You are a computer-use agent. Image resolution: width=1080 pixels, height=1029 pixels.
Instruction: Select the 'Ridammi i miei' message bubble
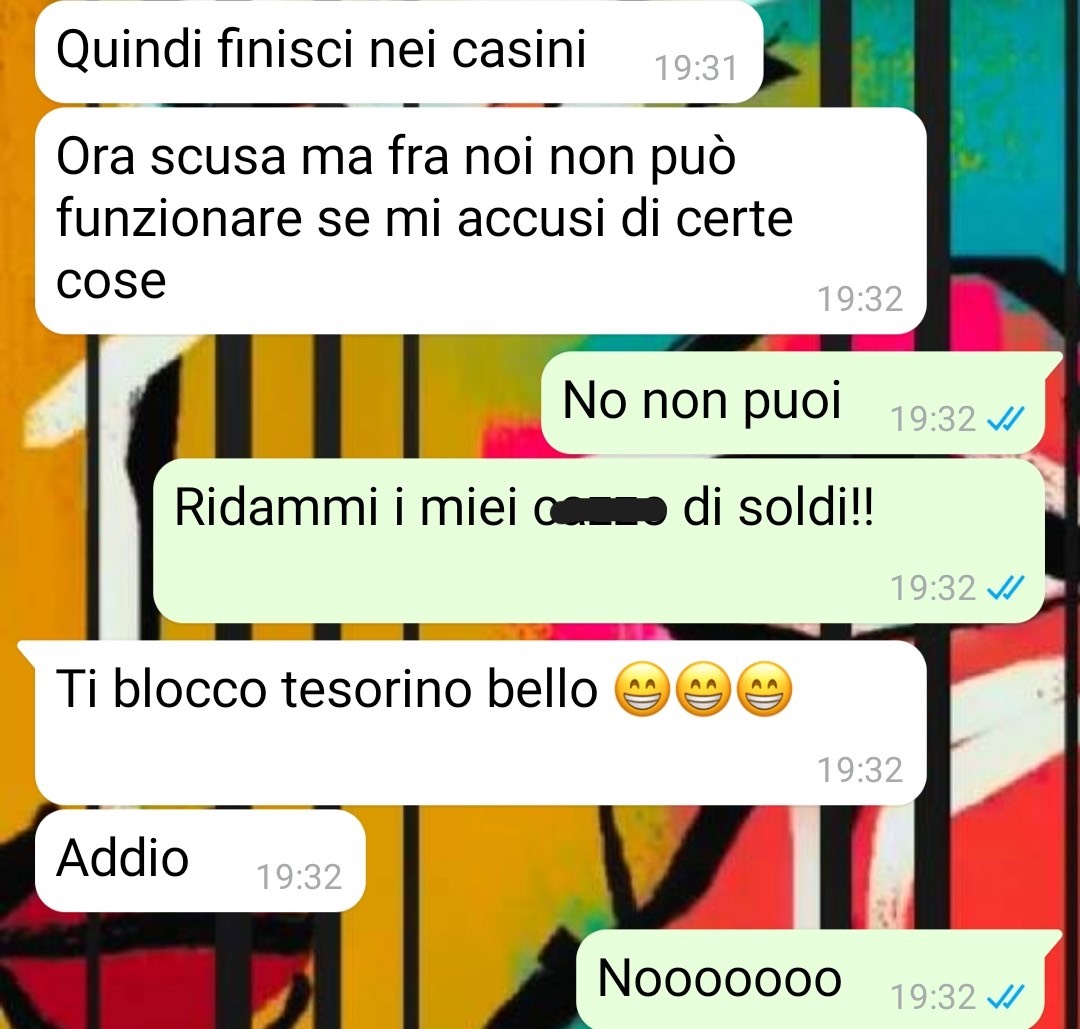tap(599, 541)
